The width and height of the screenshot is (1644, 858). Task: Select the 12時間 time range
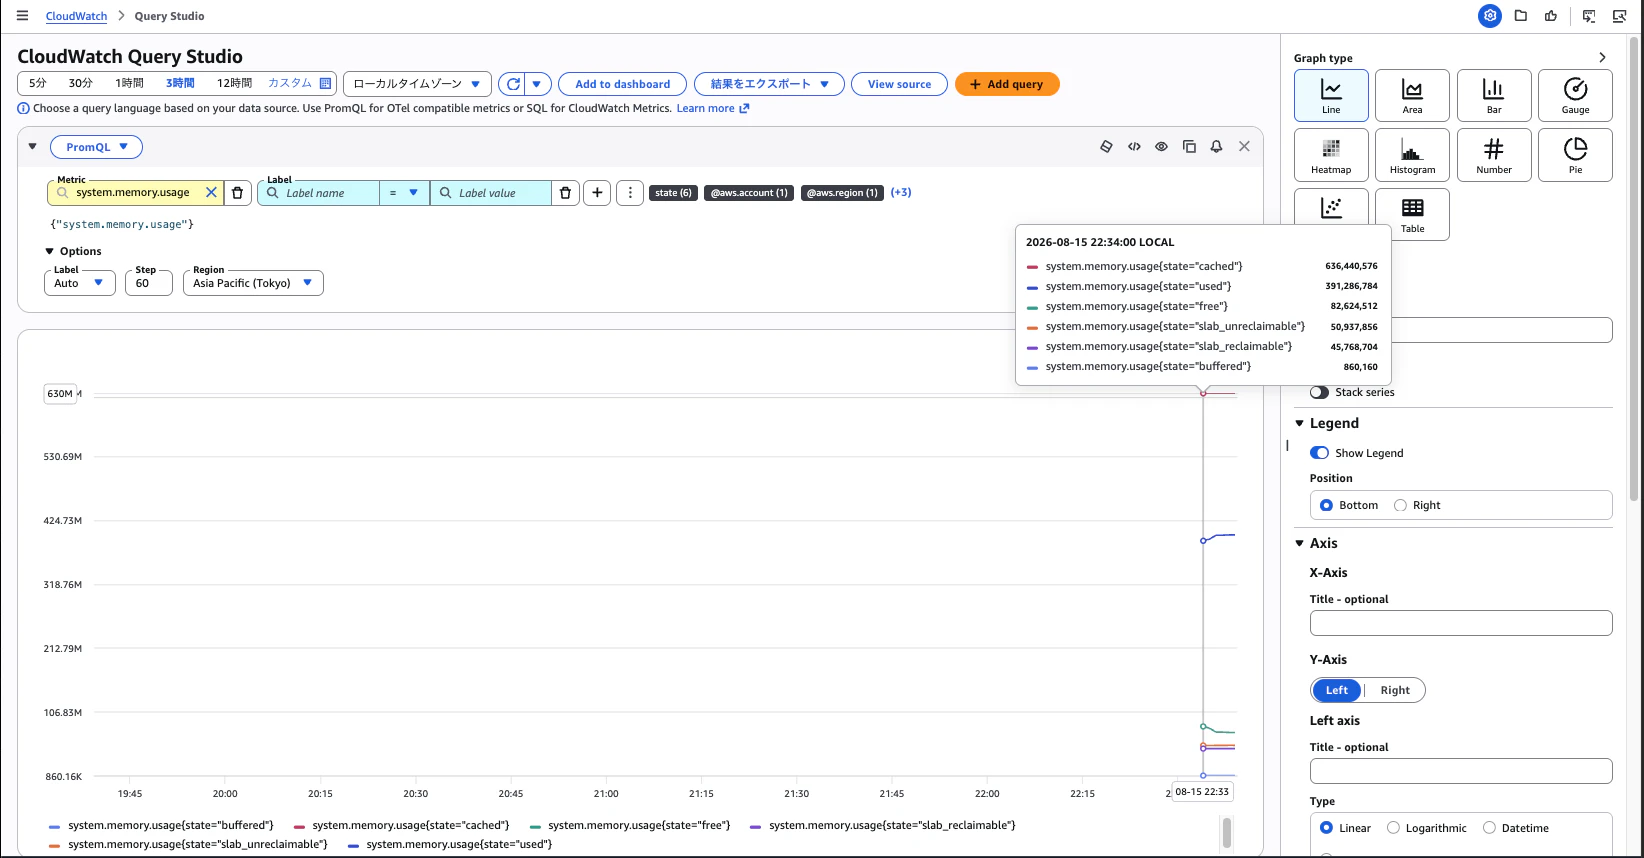coord(234,83)
